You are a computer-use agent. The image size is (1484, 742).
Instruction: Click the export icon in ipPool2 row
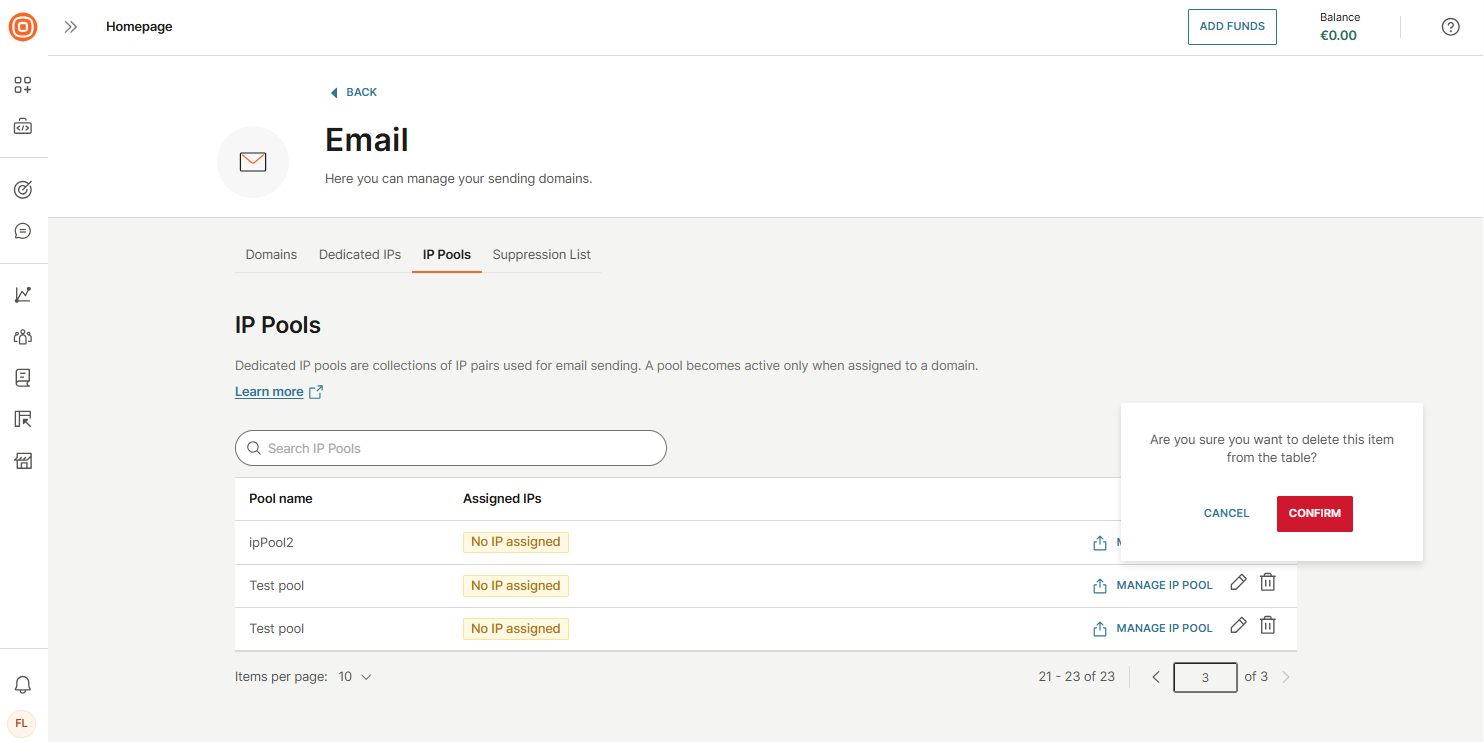[x=1100, y=543]
